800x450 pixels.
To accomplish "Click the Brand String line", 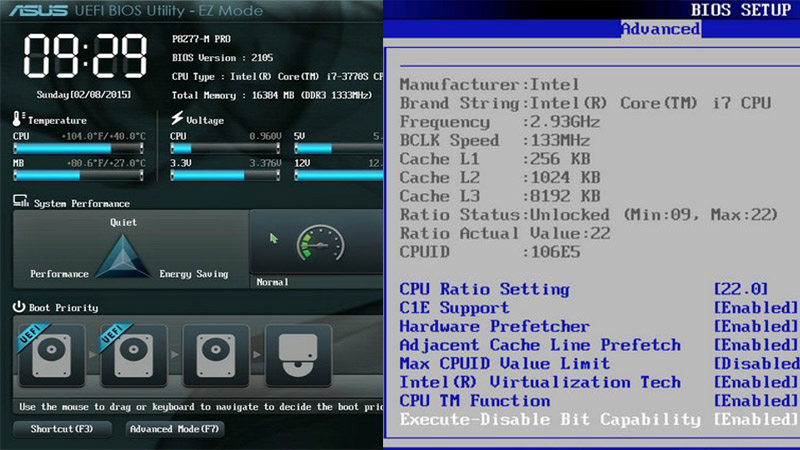I will 585,103.
